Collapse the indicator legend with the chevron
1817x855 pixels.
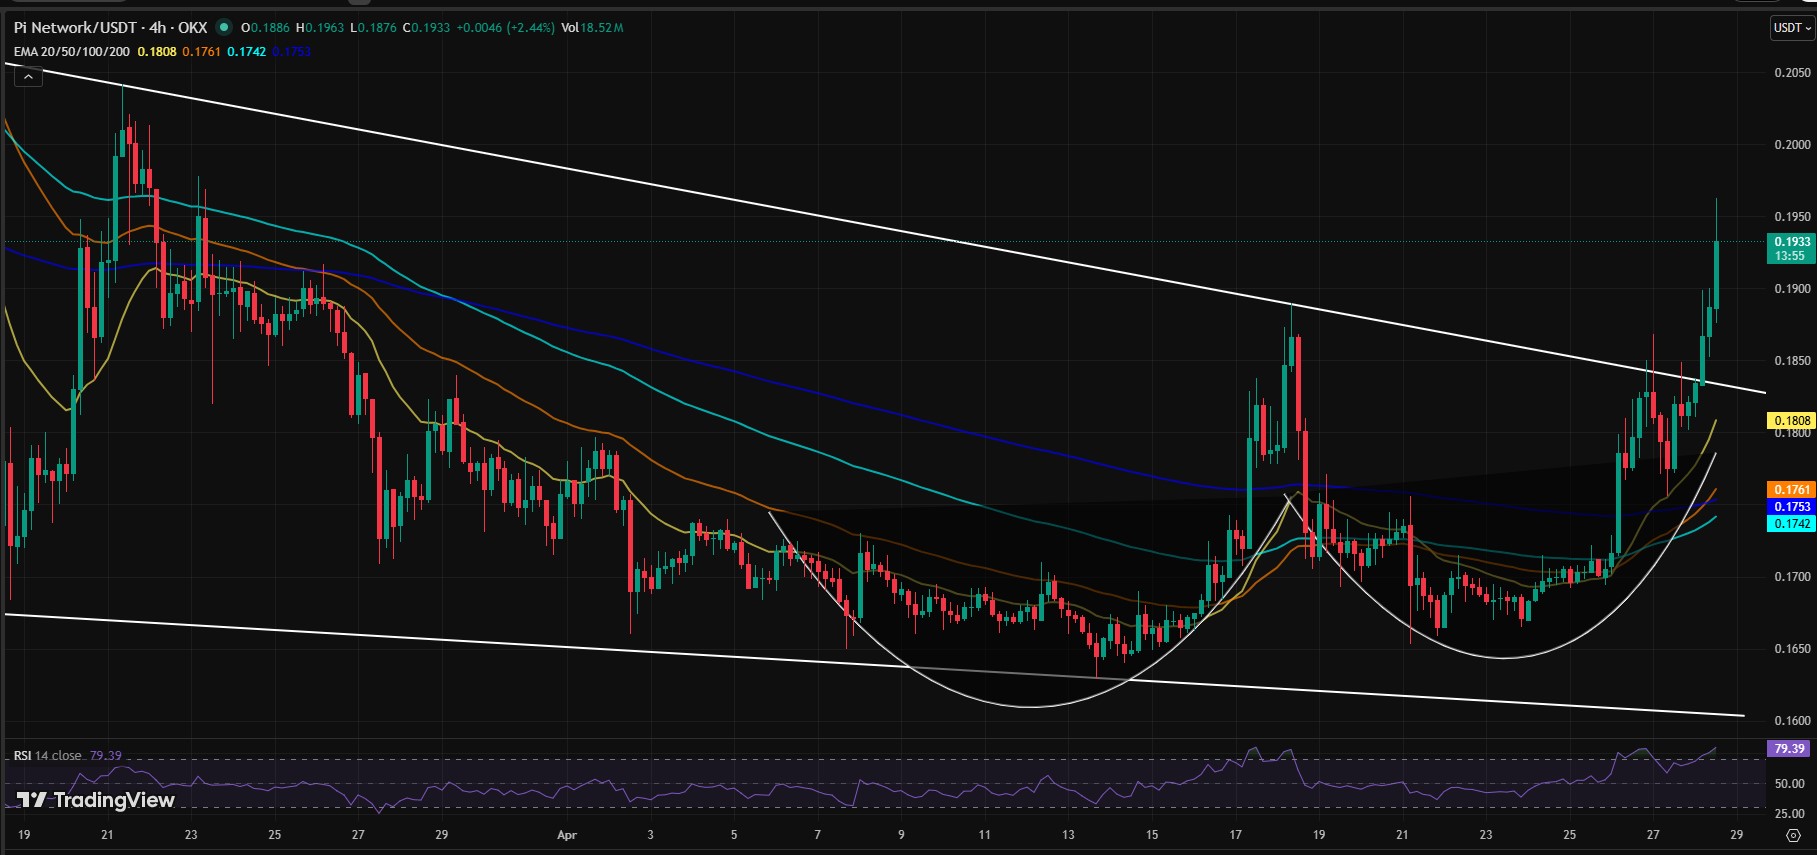(28, 77)
